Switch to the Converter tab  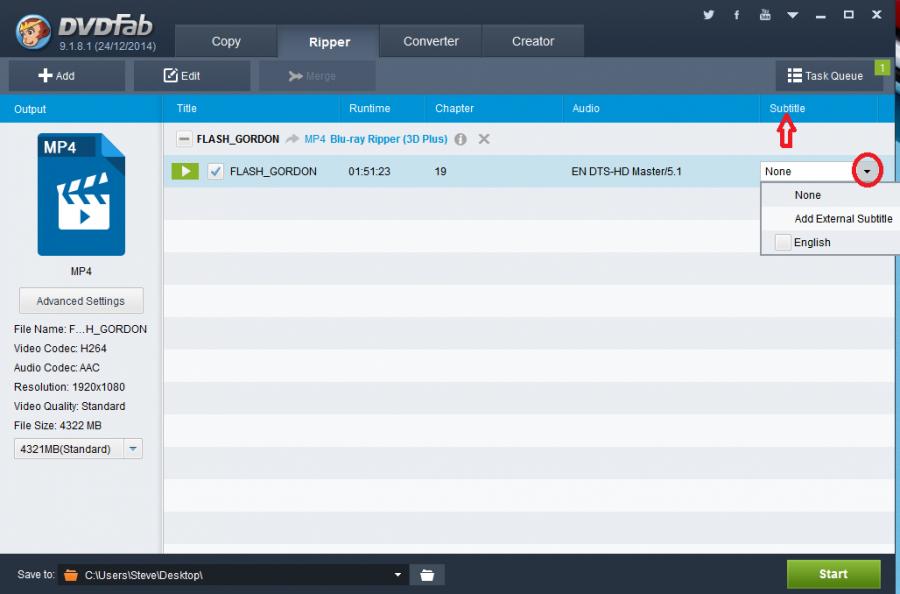[x=430, y=41]
